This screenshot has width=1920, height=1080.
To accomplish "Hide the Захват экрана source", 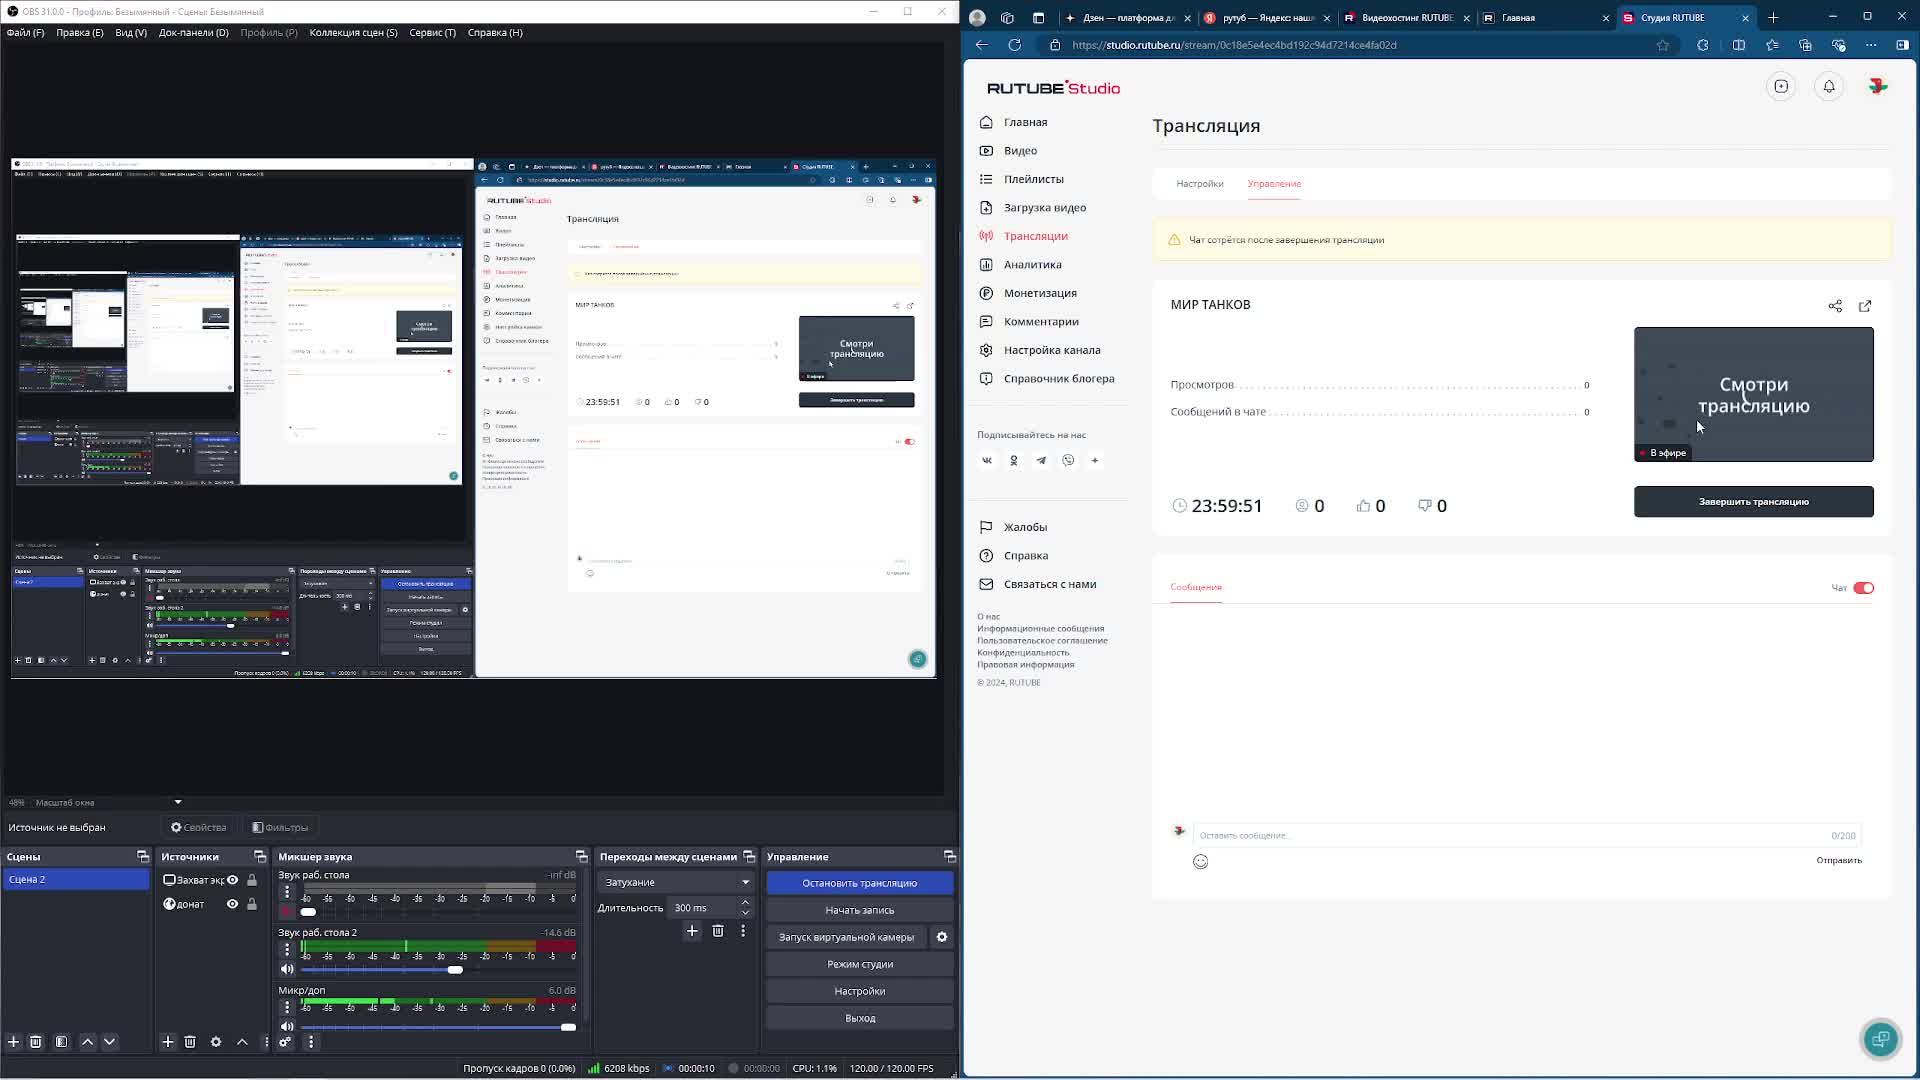I will (232, 880).
